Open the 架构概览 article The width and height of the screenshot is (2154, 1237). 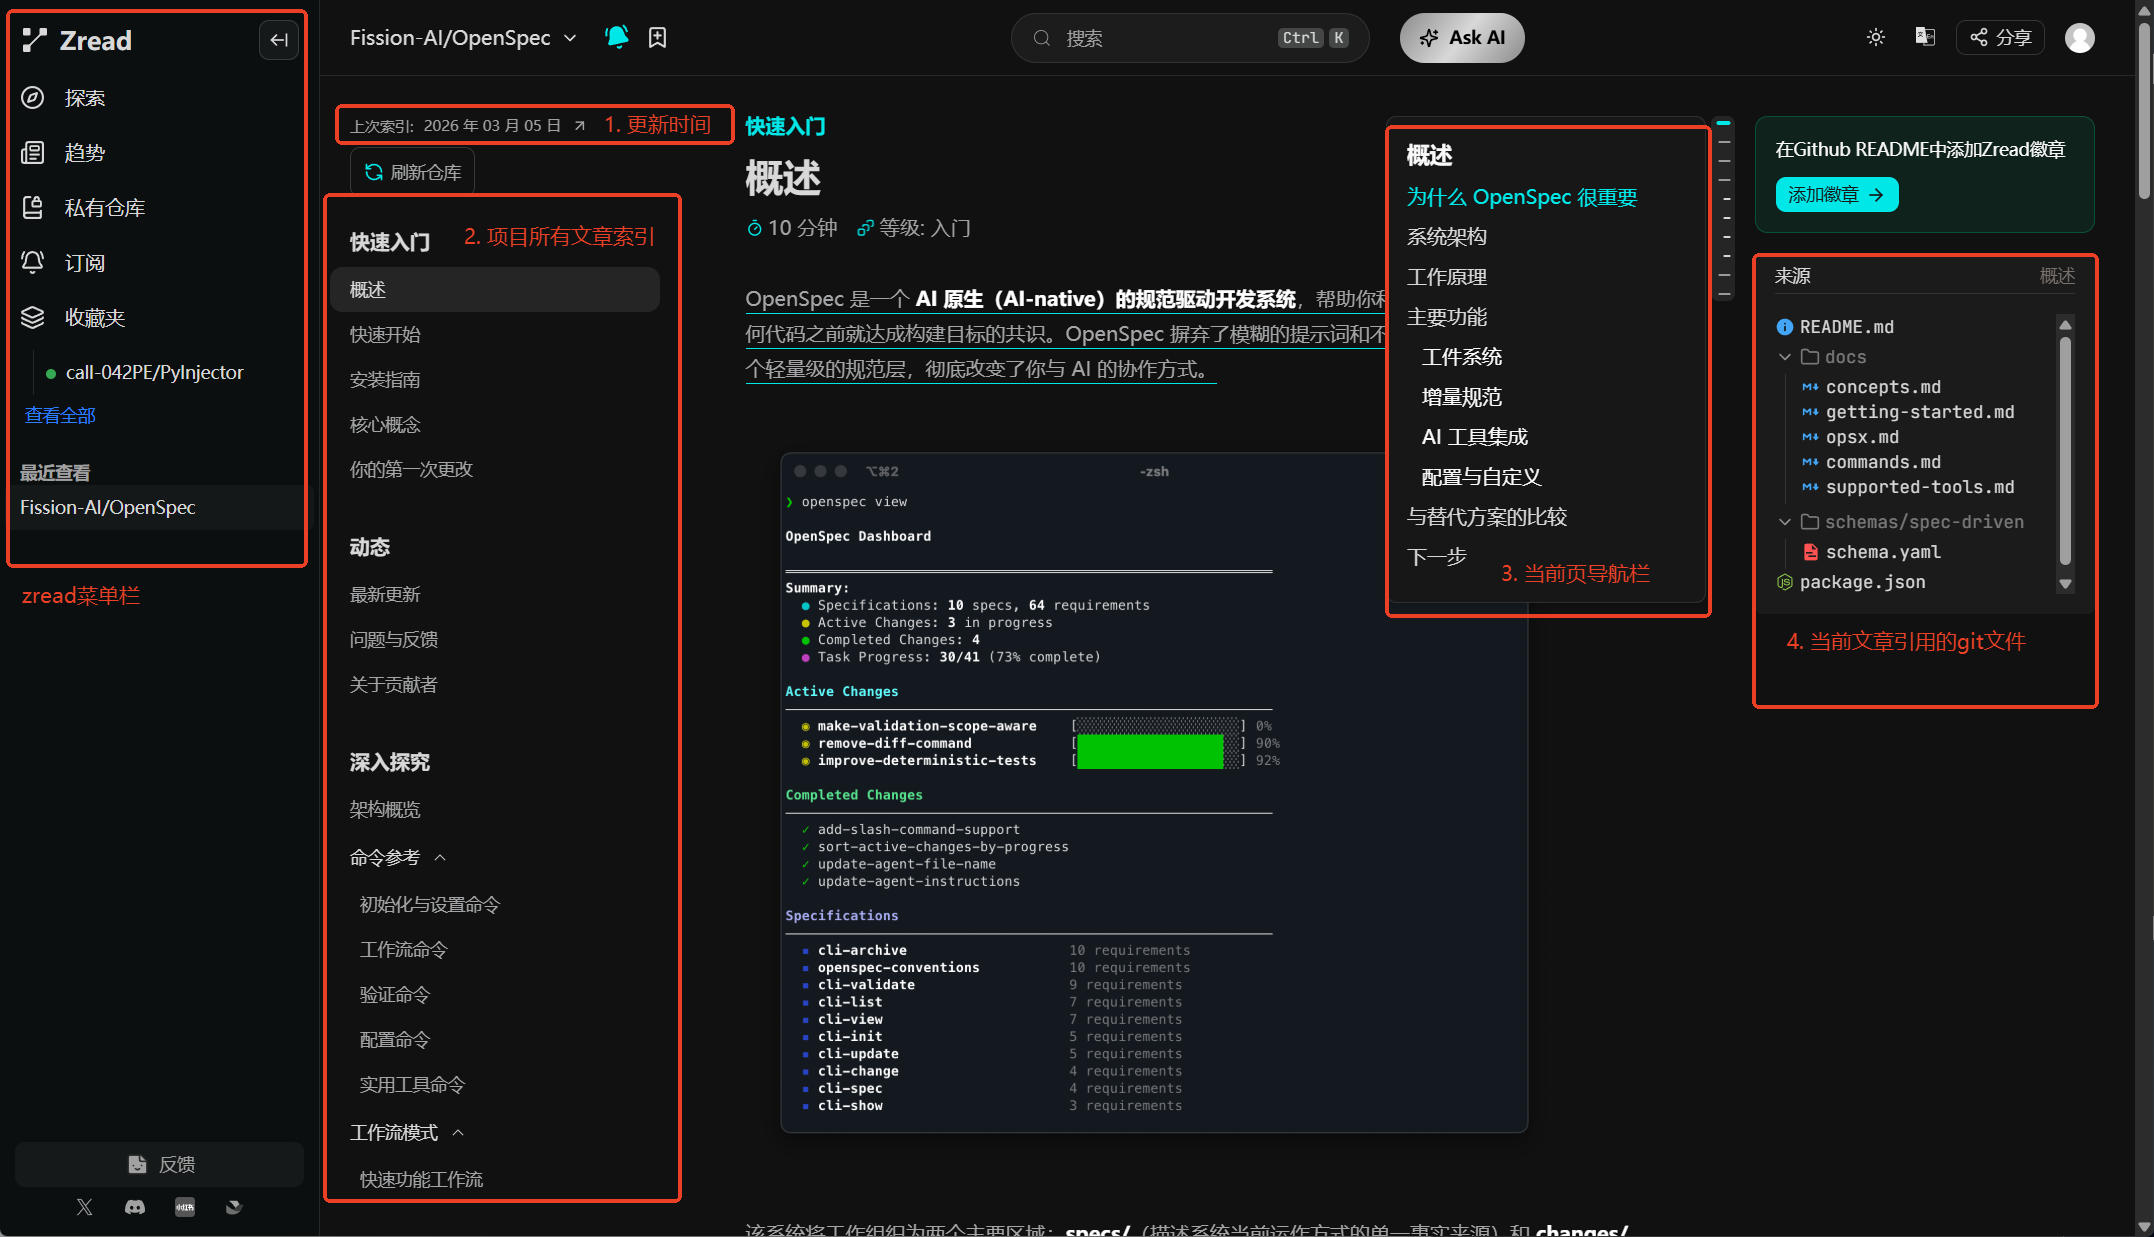[385, 810]
